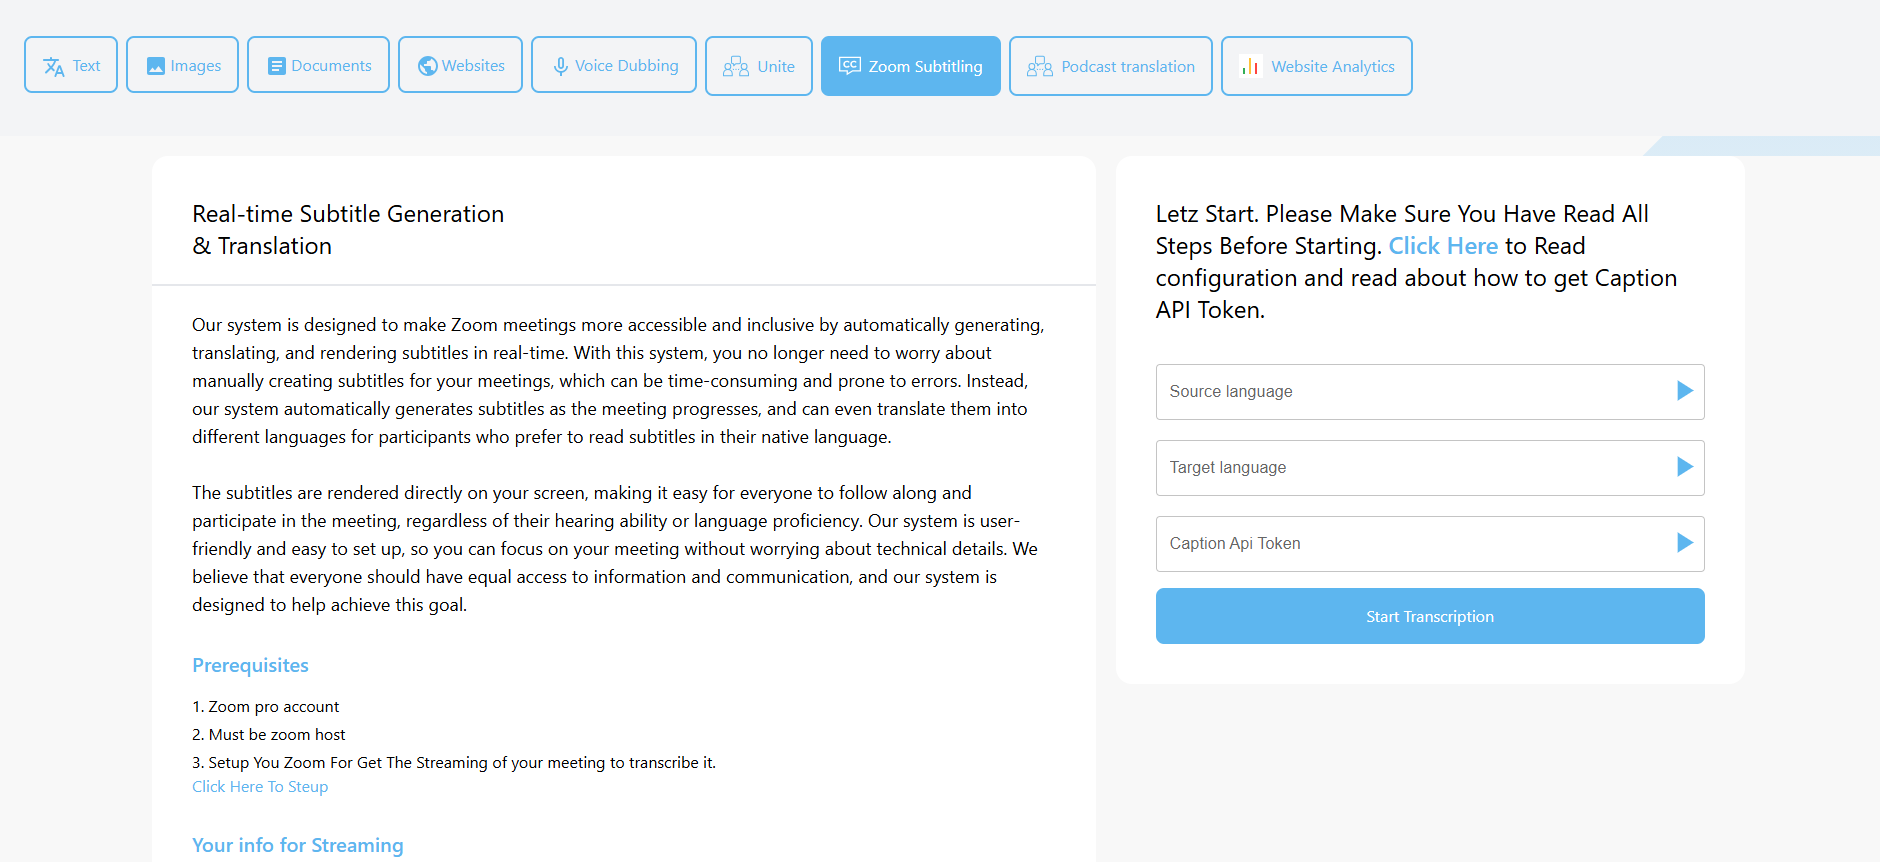
Task: Click the Text translate icon
Action: tap(54, 67)
